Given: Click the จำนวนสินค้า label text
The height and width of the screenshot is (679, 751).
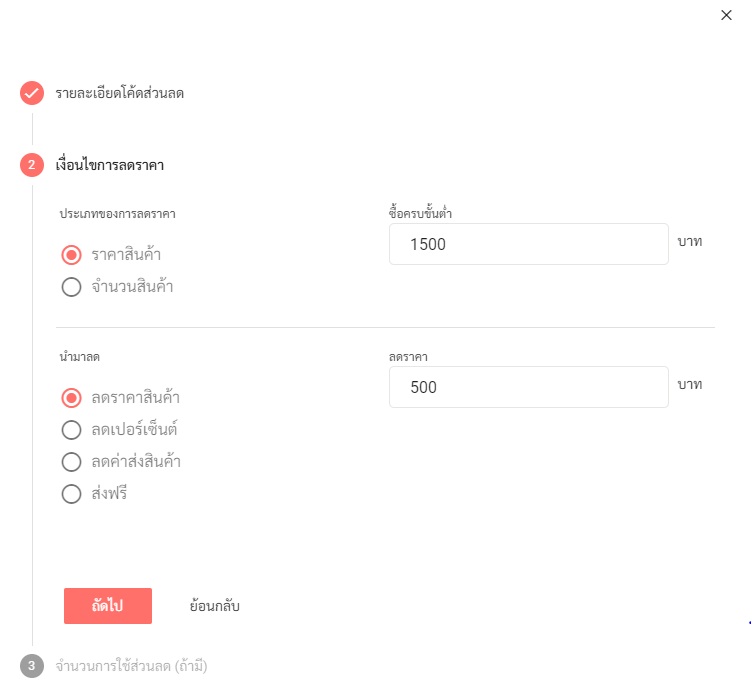Looking at the screenshot, I should (132, 286).
